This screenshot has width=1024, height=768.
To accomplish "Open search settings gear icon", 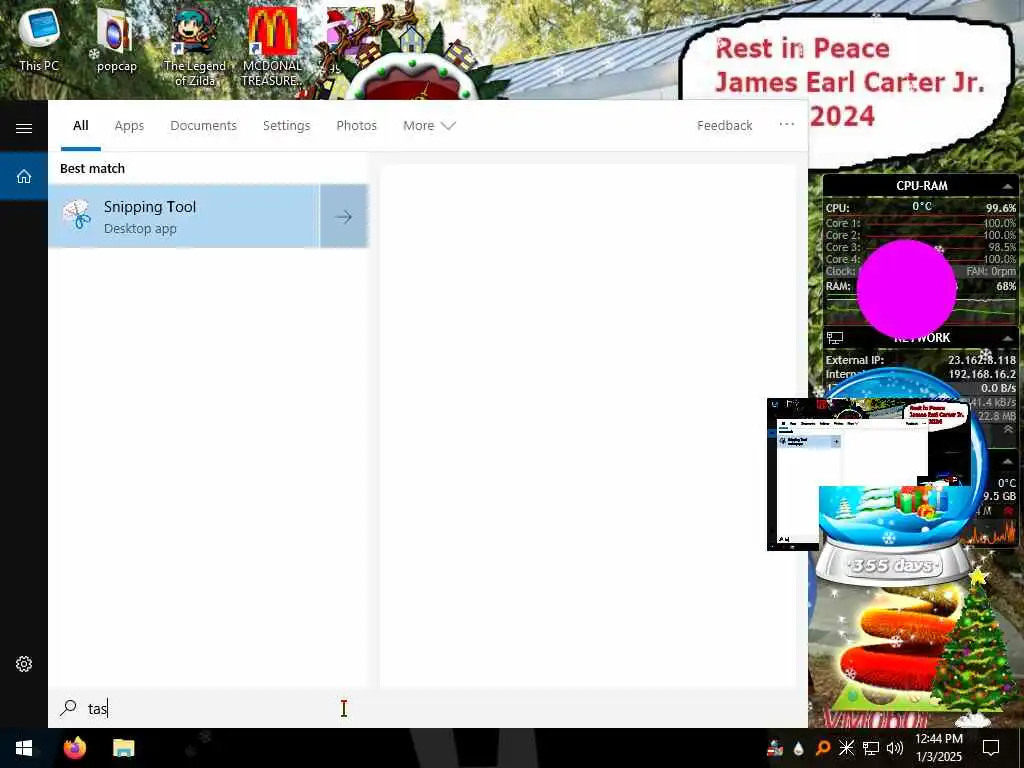I will 24,664.
